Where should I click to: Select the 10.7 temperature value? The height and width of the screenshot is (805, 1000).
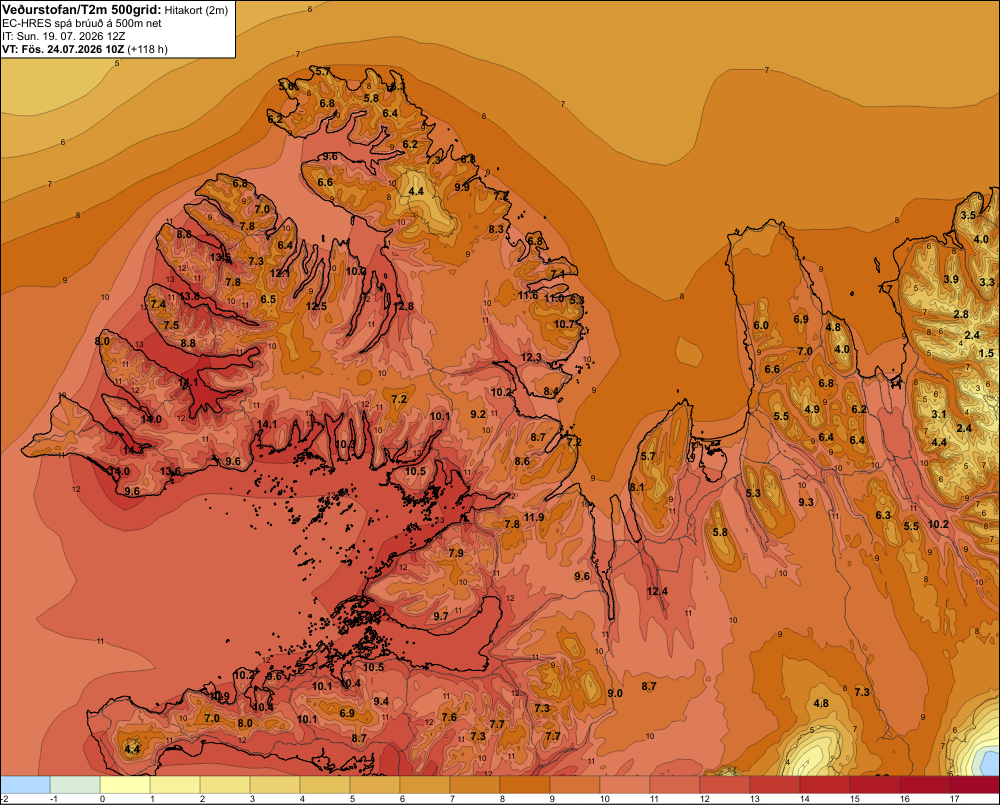point(564,324)
